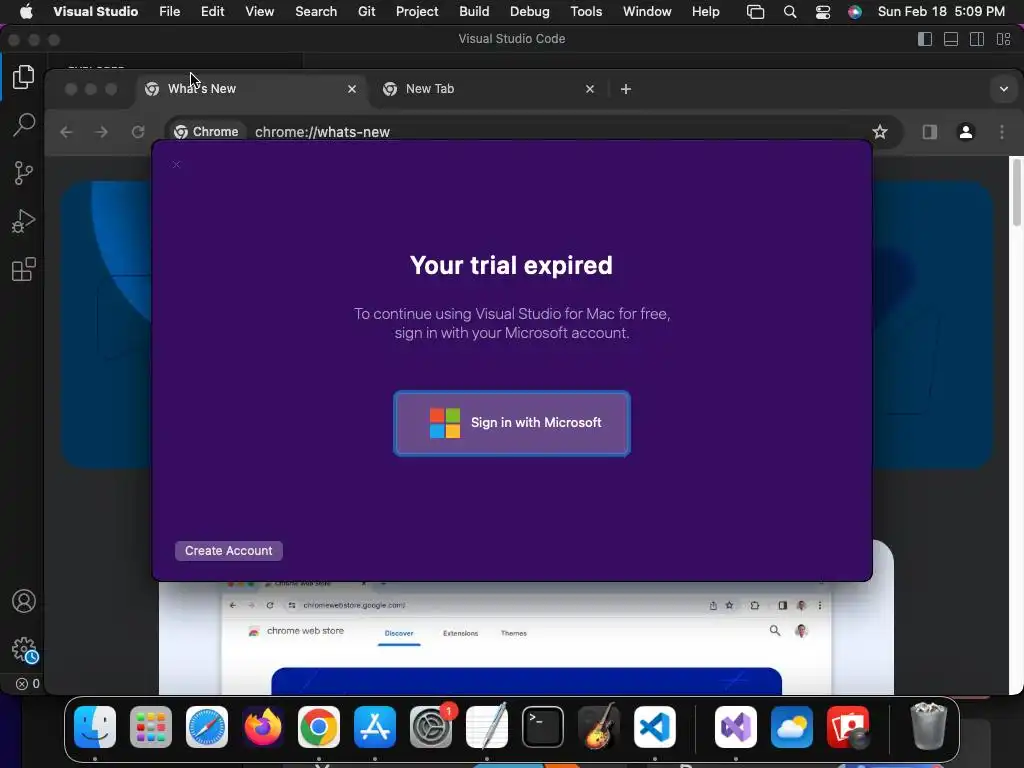Open Chrome tab search chevron
This screenshot has width=1024, height=768.
click(1004, 89)
